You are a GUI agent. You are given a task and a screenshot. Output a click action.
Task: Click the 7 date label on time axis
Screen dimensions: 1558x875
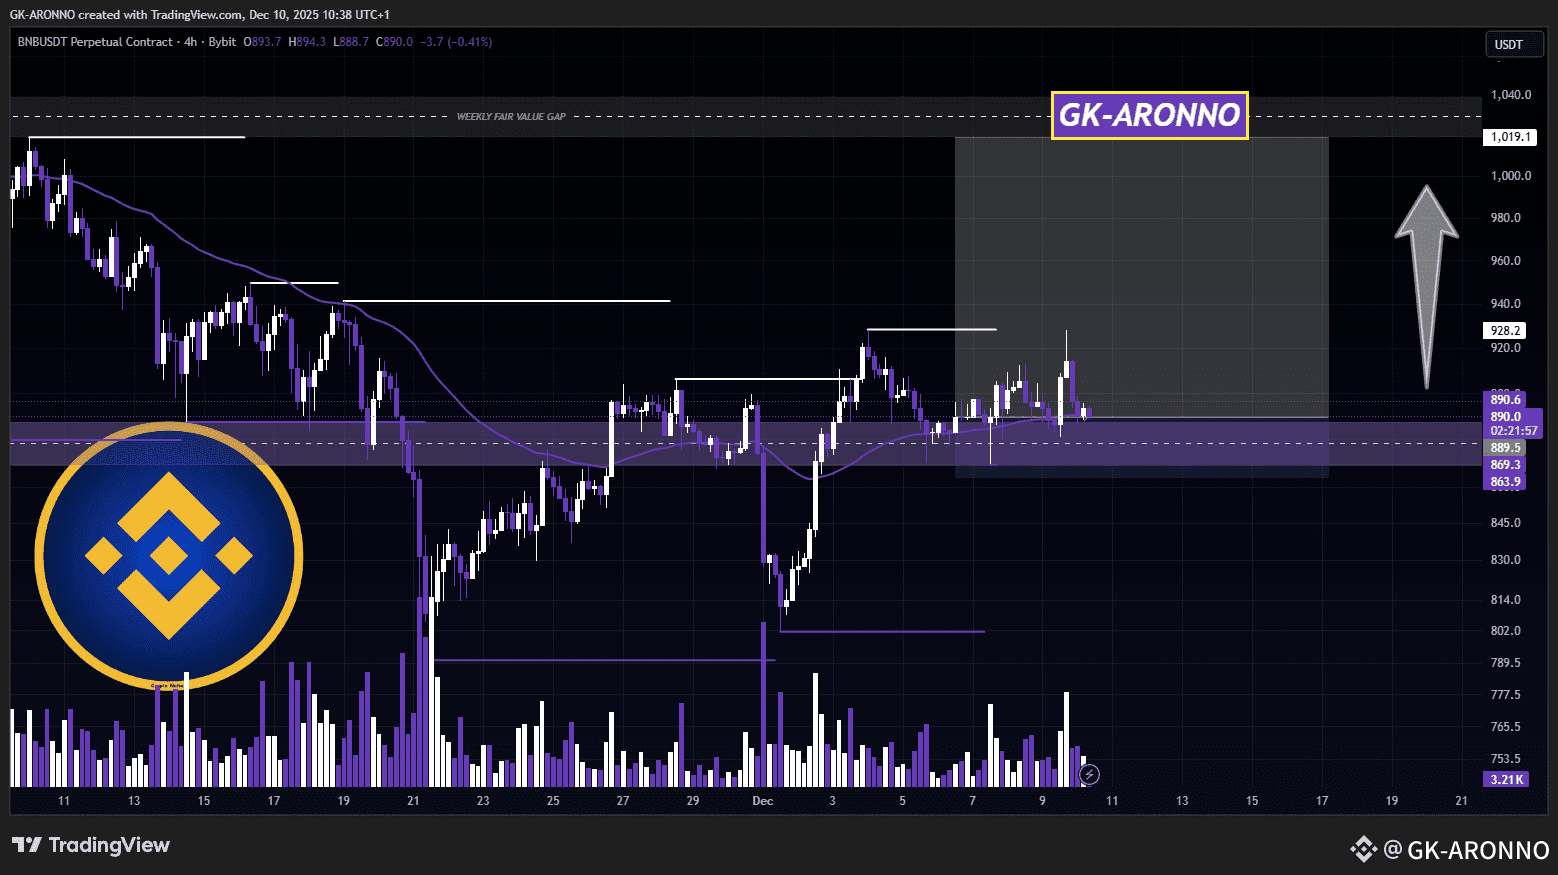click(x=972, y=801)
